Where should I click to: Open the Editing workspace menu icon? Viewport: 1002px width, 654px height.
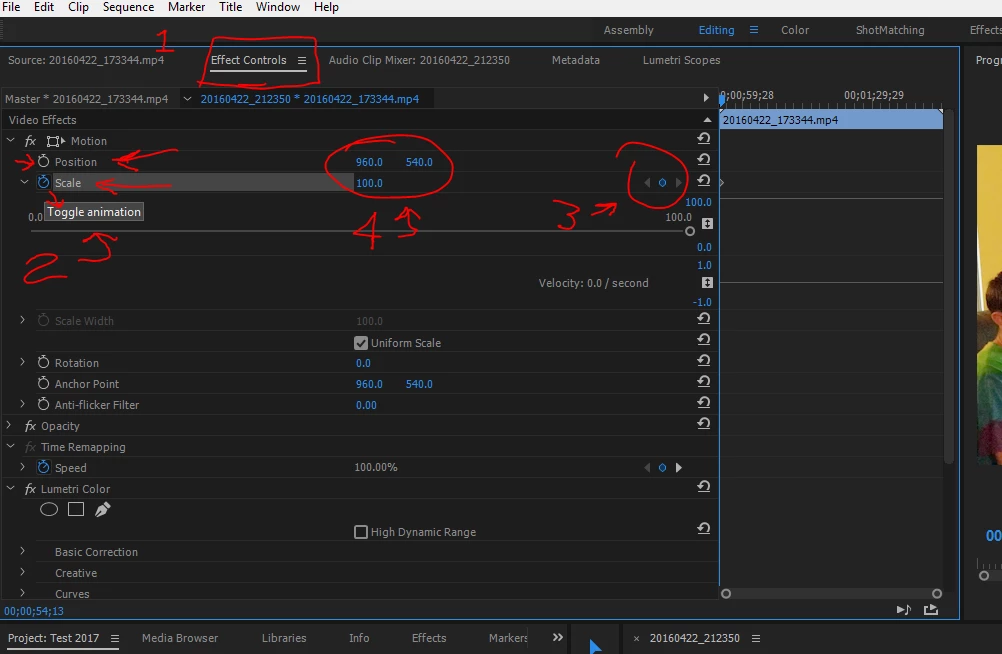(753, 30)
